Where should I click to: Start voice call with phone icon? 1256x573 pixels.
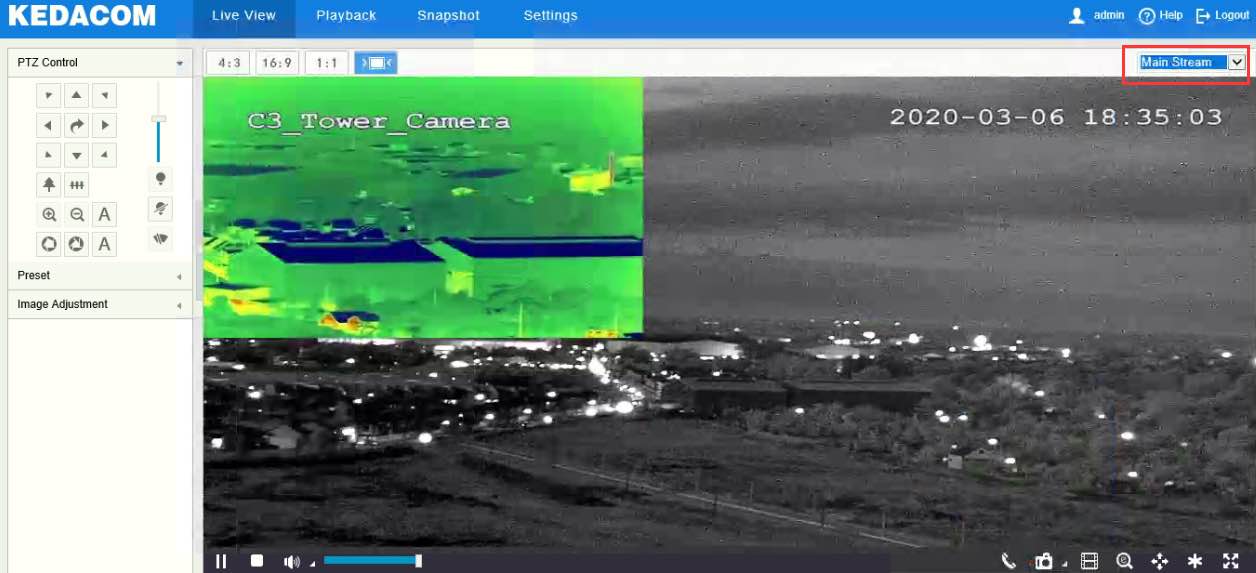click(x=1009, y=562)
